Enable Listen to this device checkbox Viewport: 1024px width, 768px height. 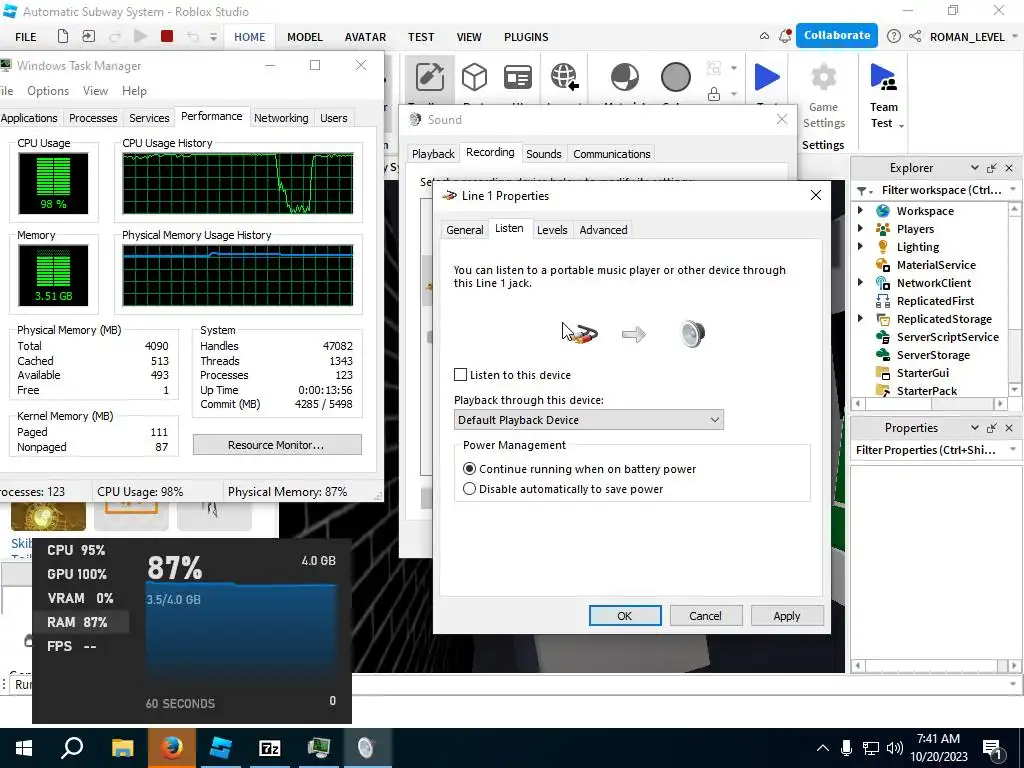[x=460, y=375]
